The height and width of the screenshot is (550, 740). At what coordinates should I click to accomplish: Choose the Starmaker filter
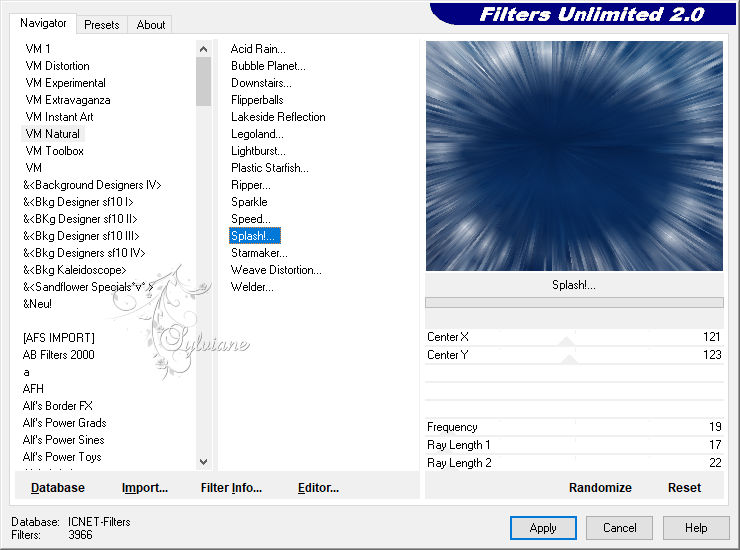pyautogui.click(x=259, y=253)
